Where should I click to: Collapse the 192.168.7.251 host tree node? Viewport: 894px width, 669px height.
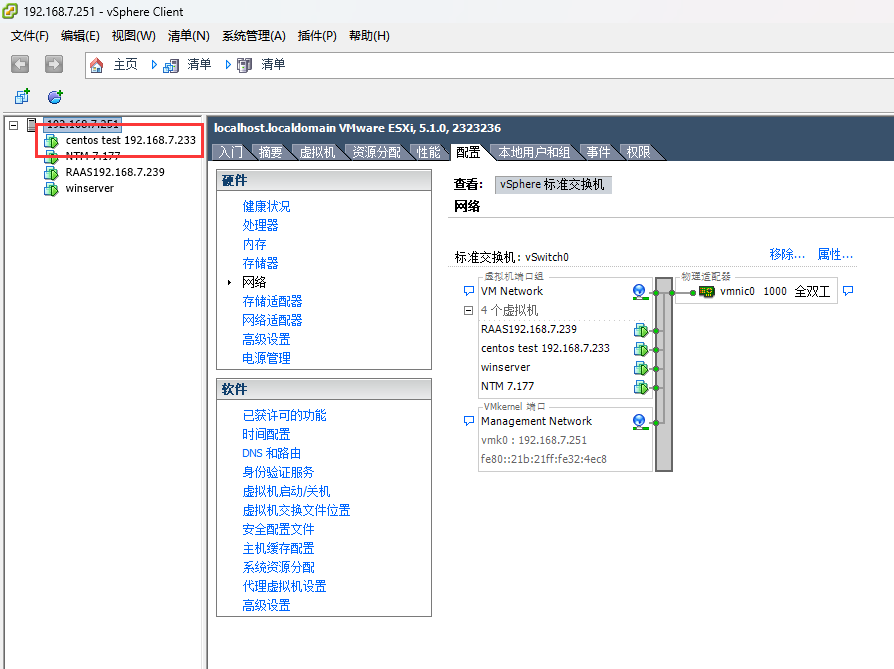14,125
